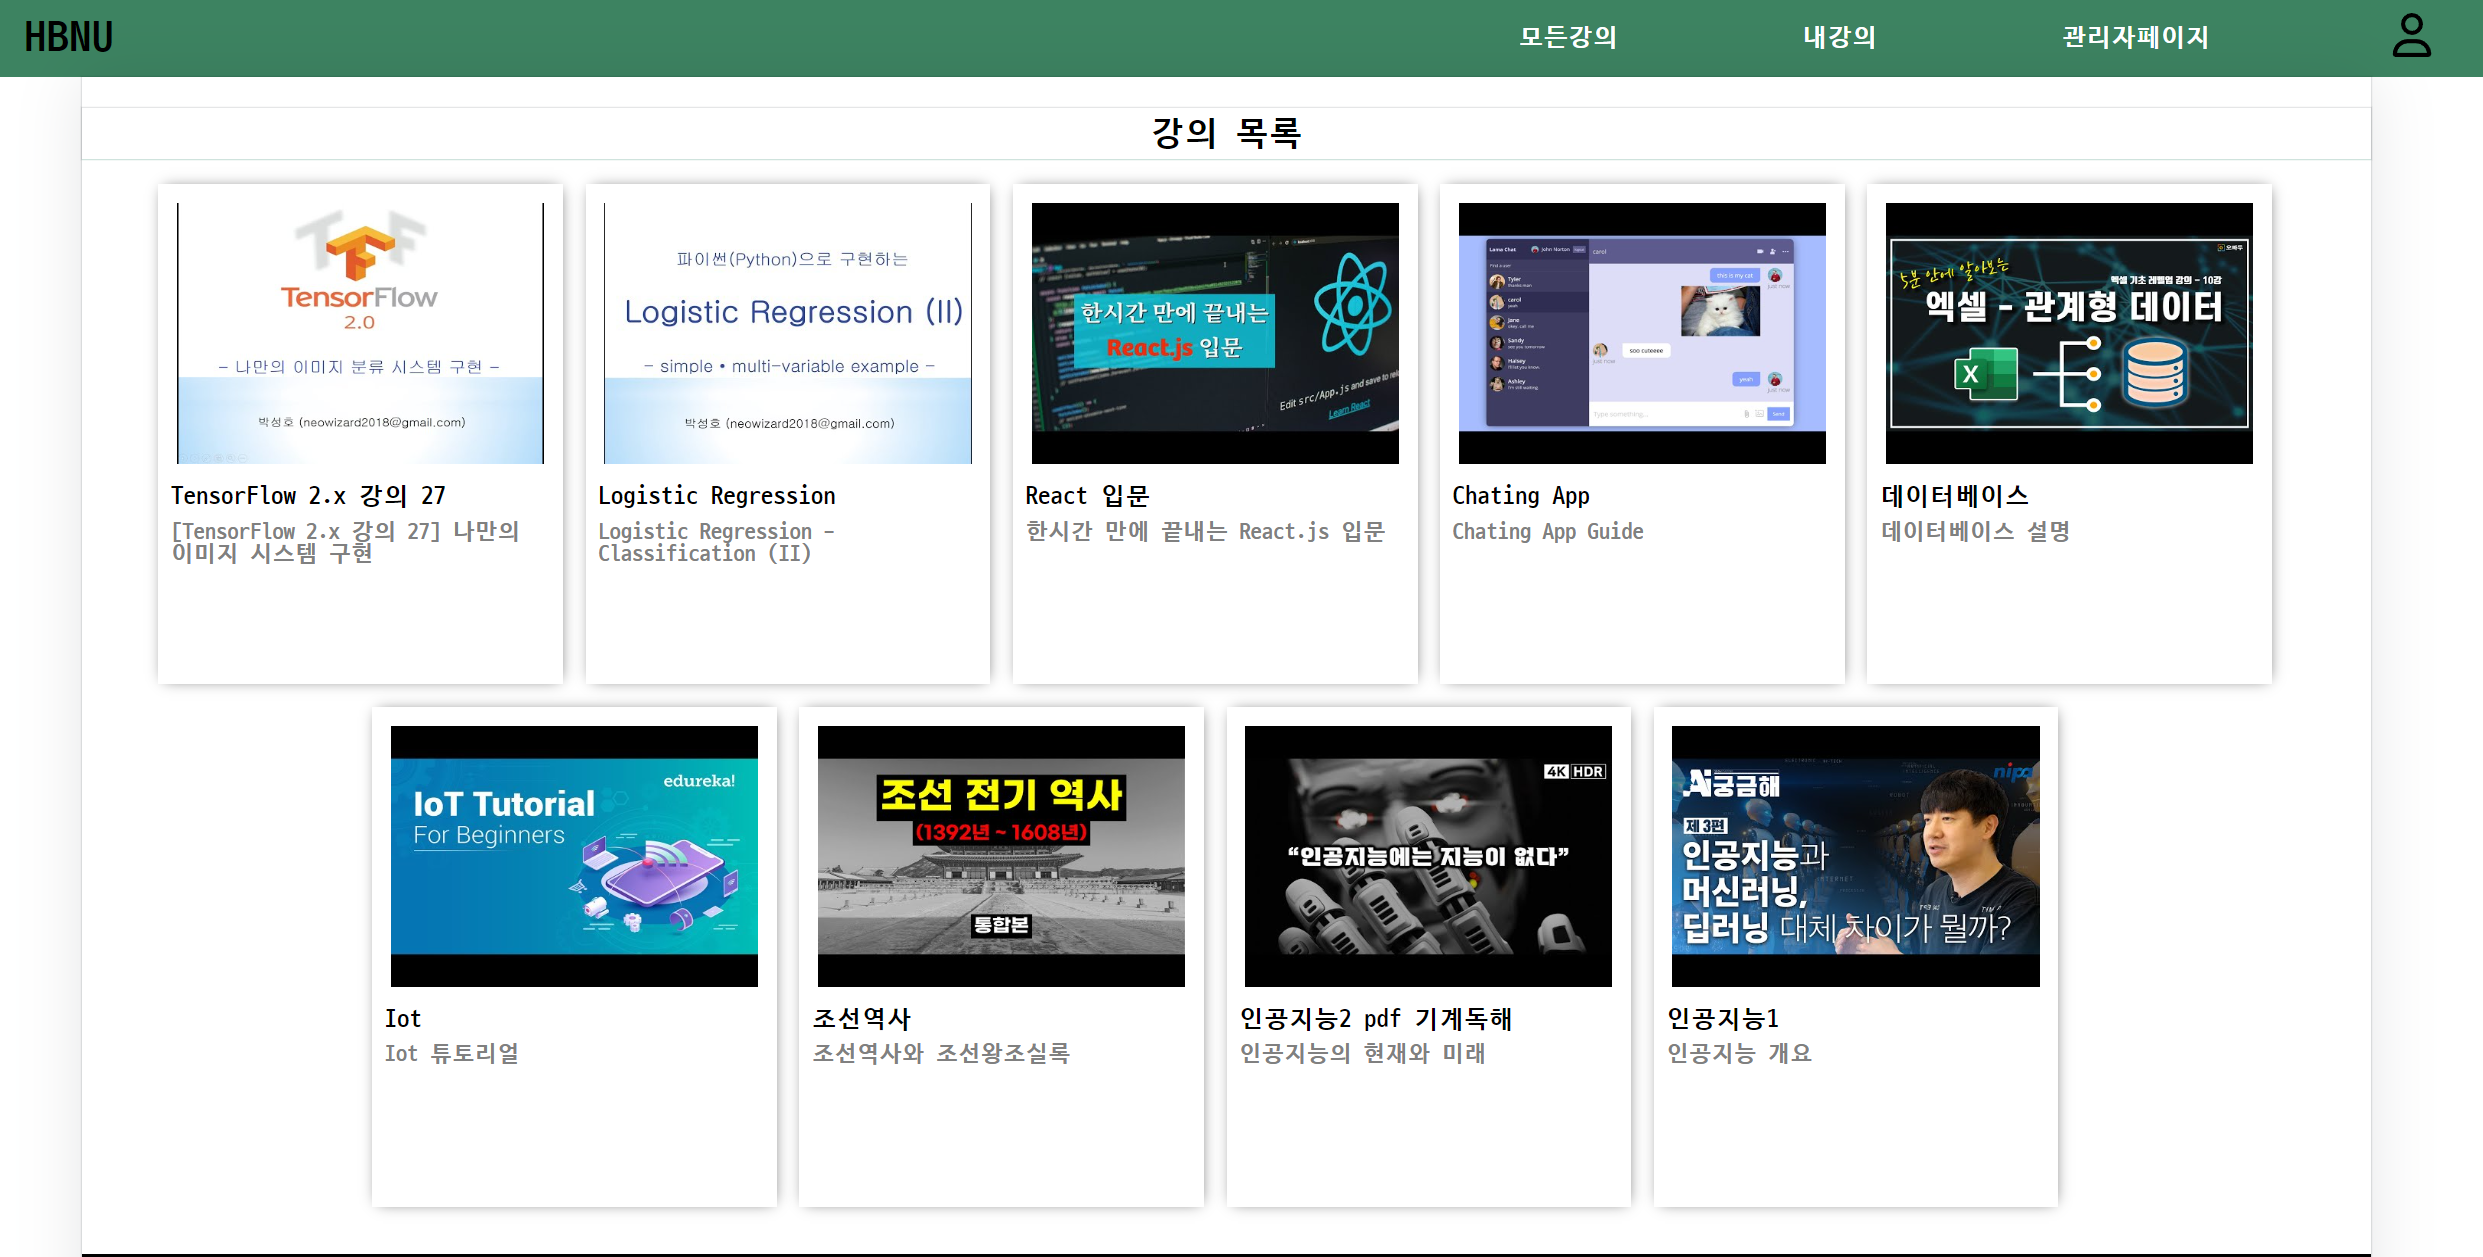Click description '한시간 만에 끝내는 React.js 입문'
2483x1257 pixels.
[x=1205, y=532]
